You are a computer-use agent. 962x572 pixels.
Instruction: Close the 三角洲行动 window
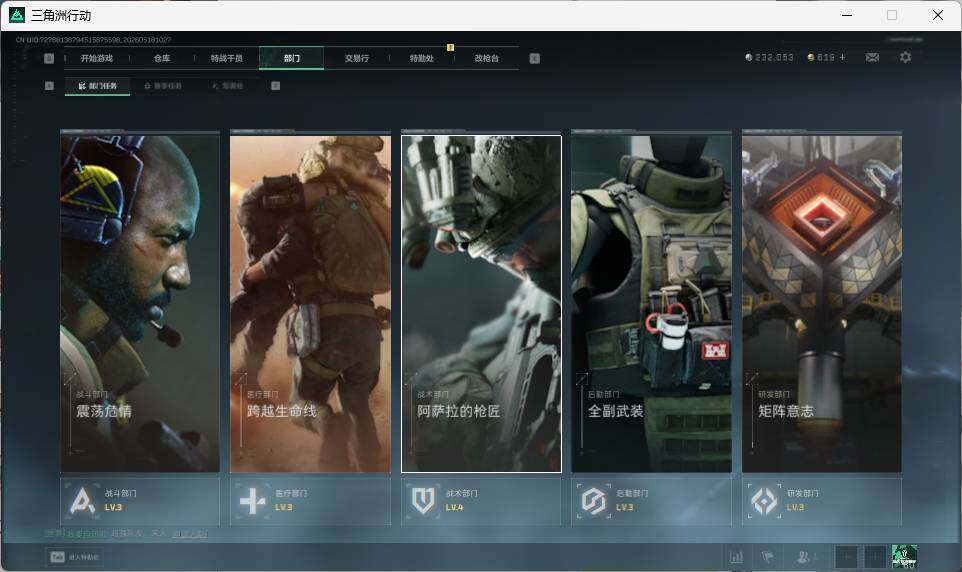937,15
